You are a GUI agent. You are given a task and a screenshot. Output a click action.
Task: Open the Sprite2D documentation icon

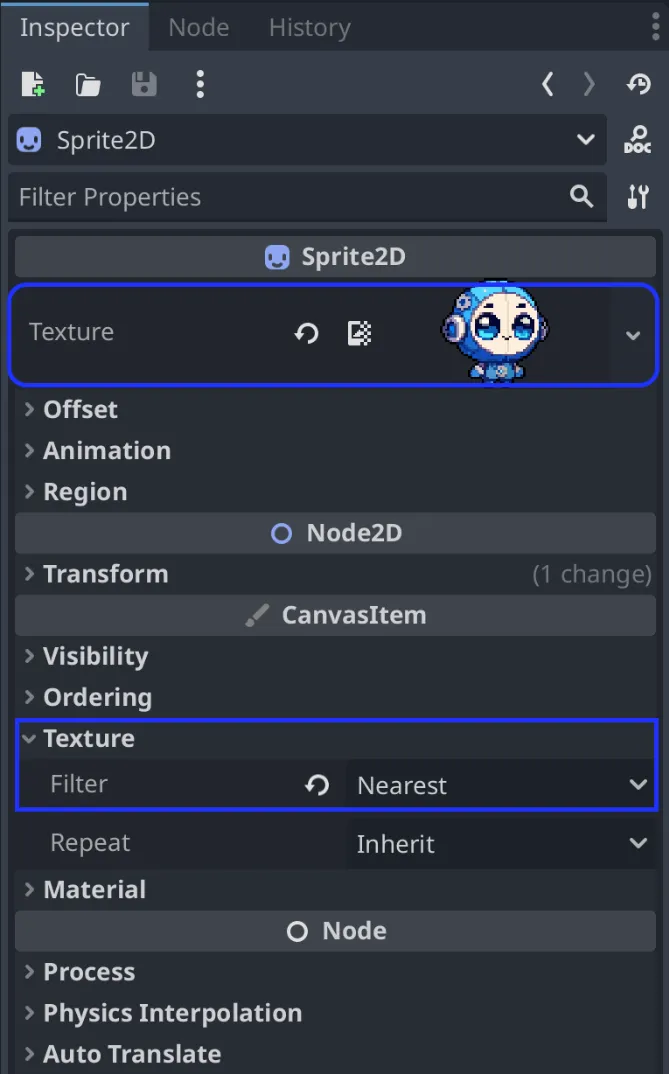pyautogui.click(x=637, y=140)
